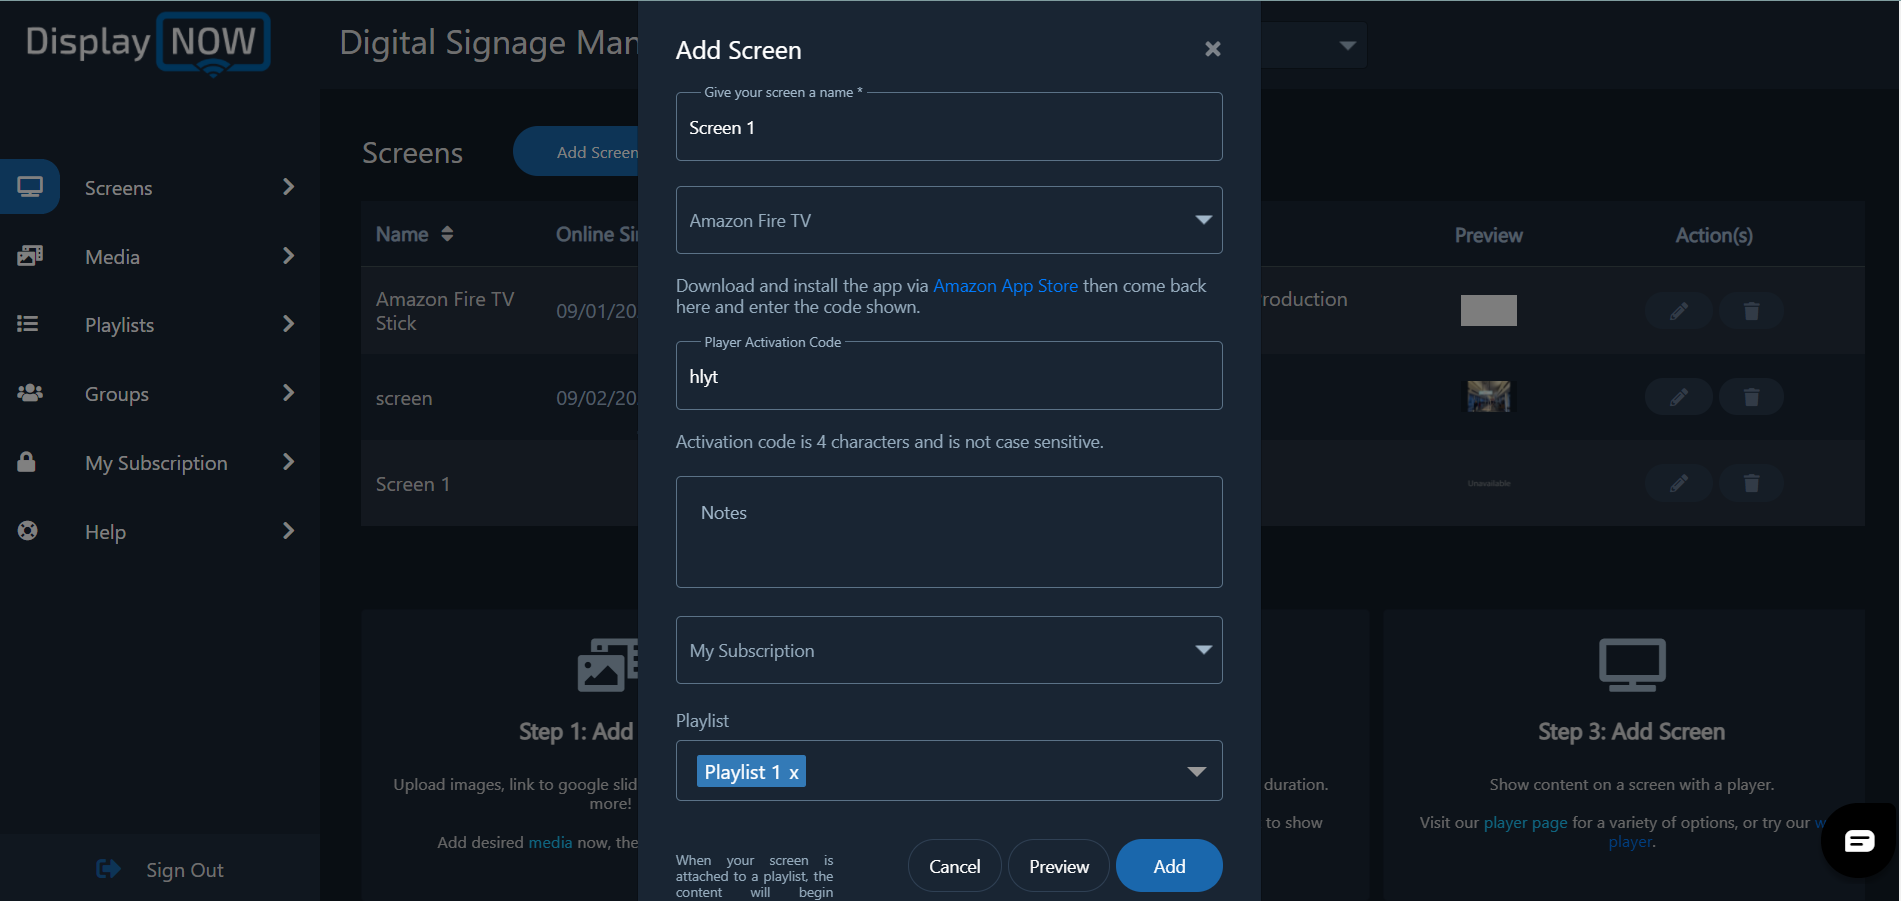1901x901 pixels.
Task: Click the Add button to save screen
Action: pyautogui.click(x=1168, y=865)
